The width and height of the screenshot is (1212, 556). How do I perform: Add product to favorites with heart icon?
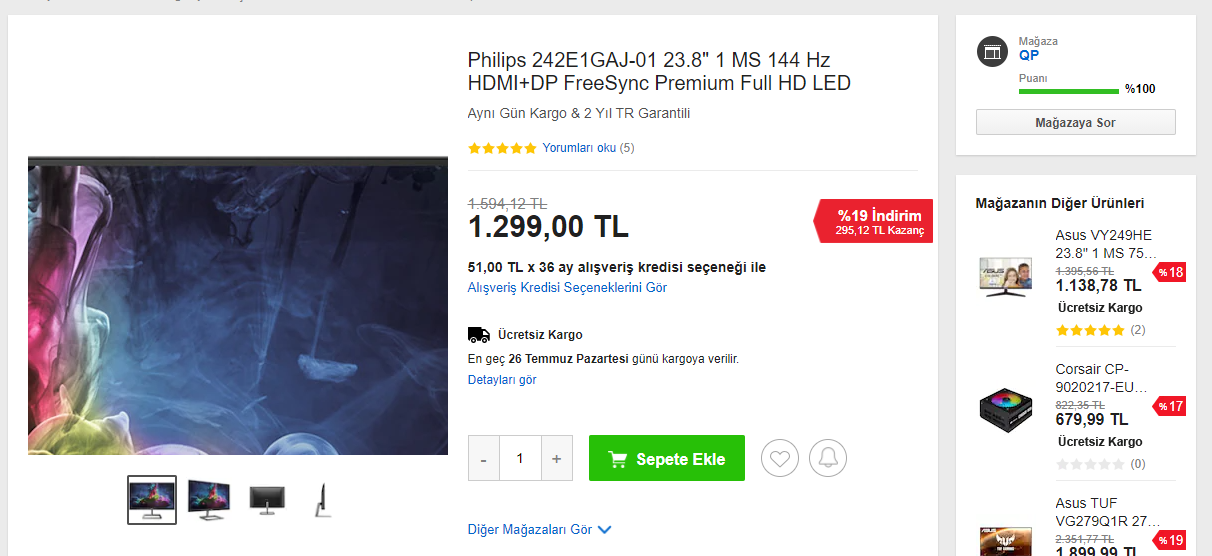click(x=780, y=458)
